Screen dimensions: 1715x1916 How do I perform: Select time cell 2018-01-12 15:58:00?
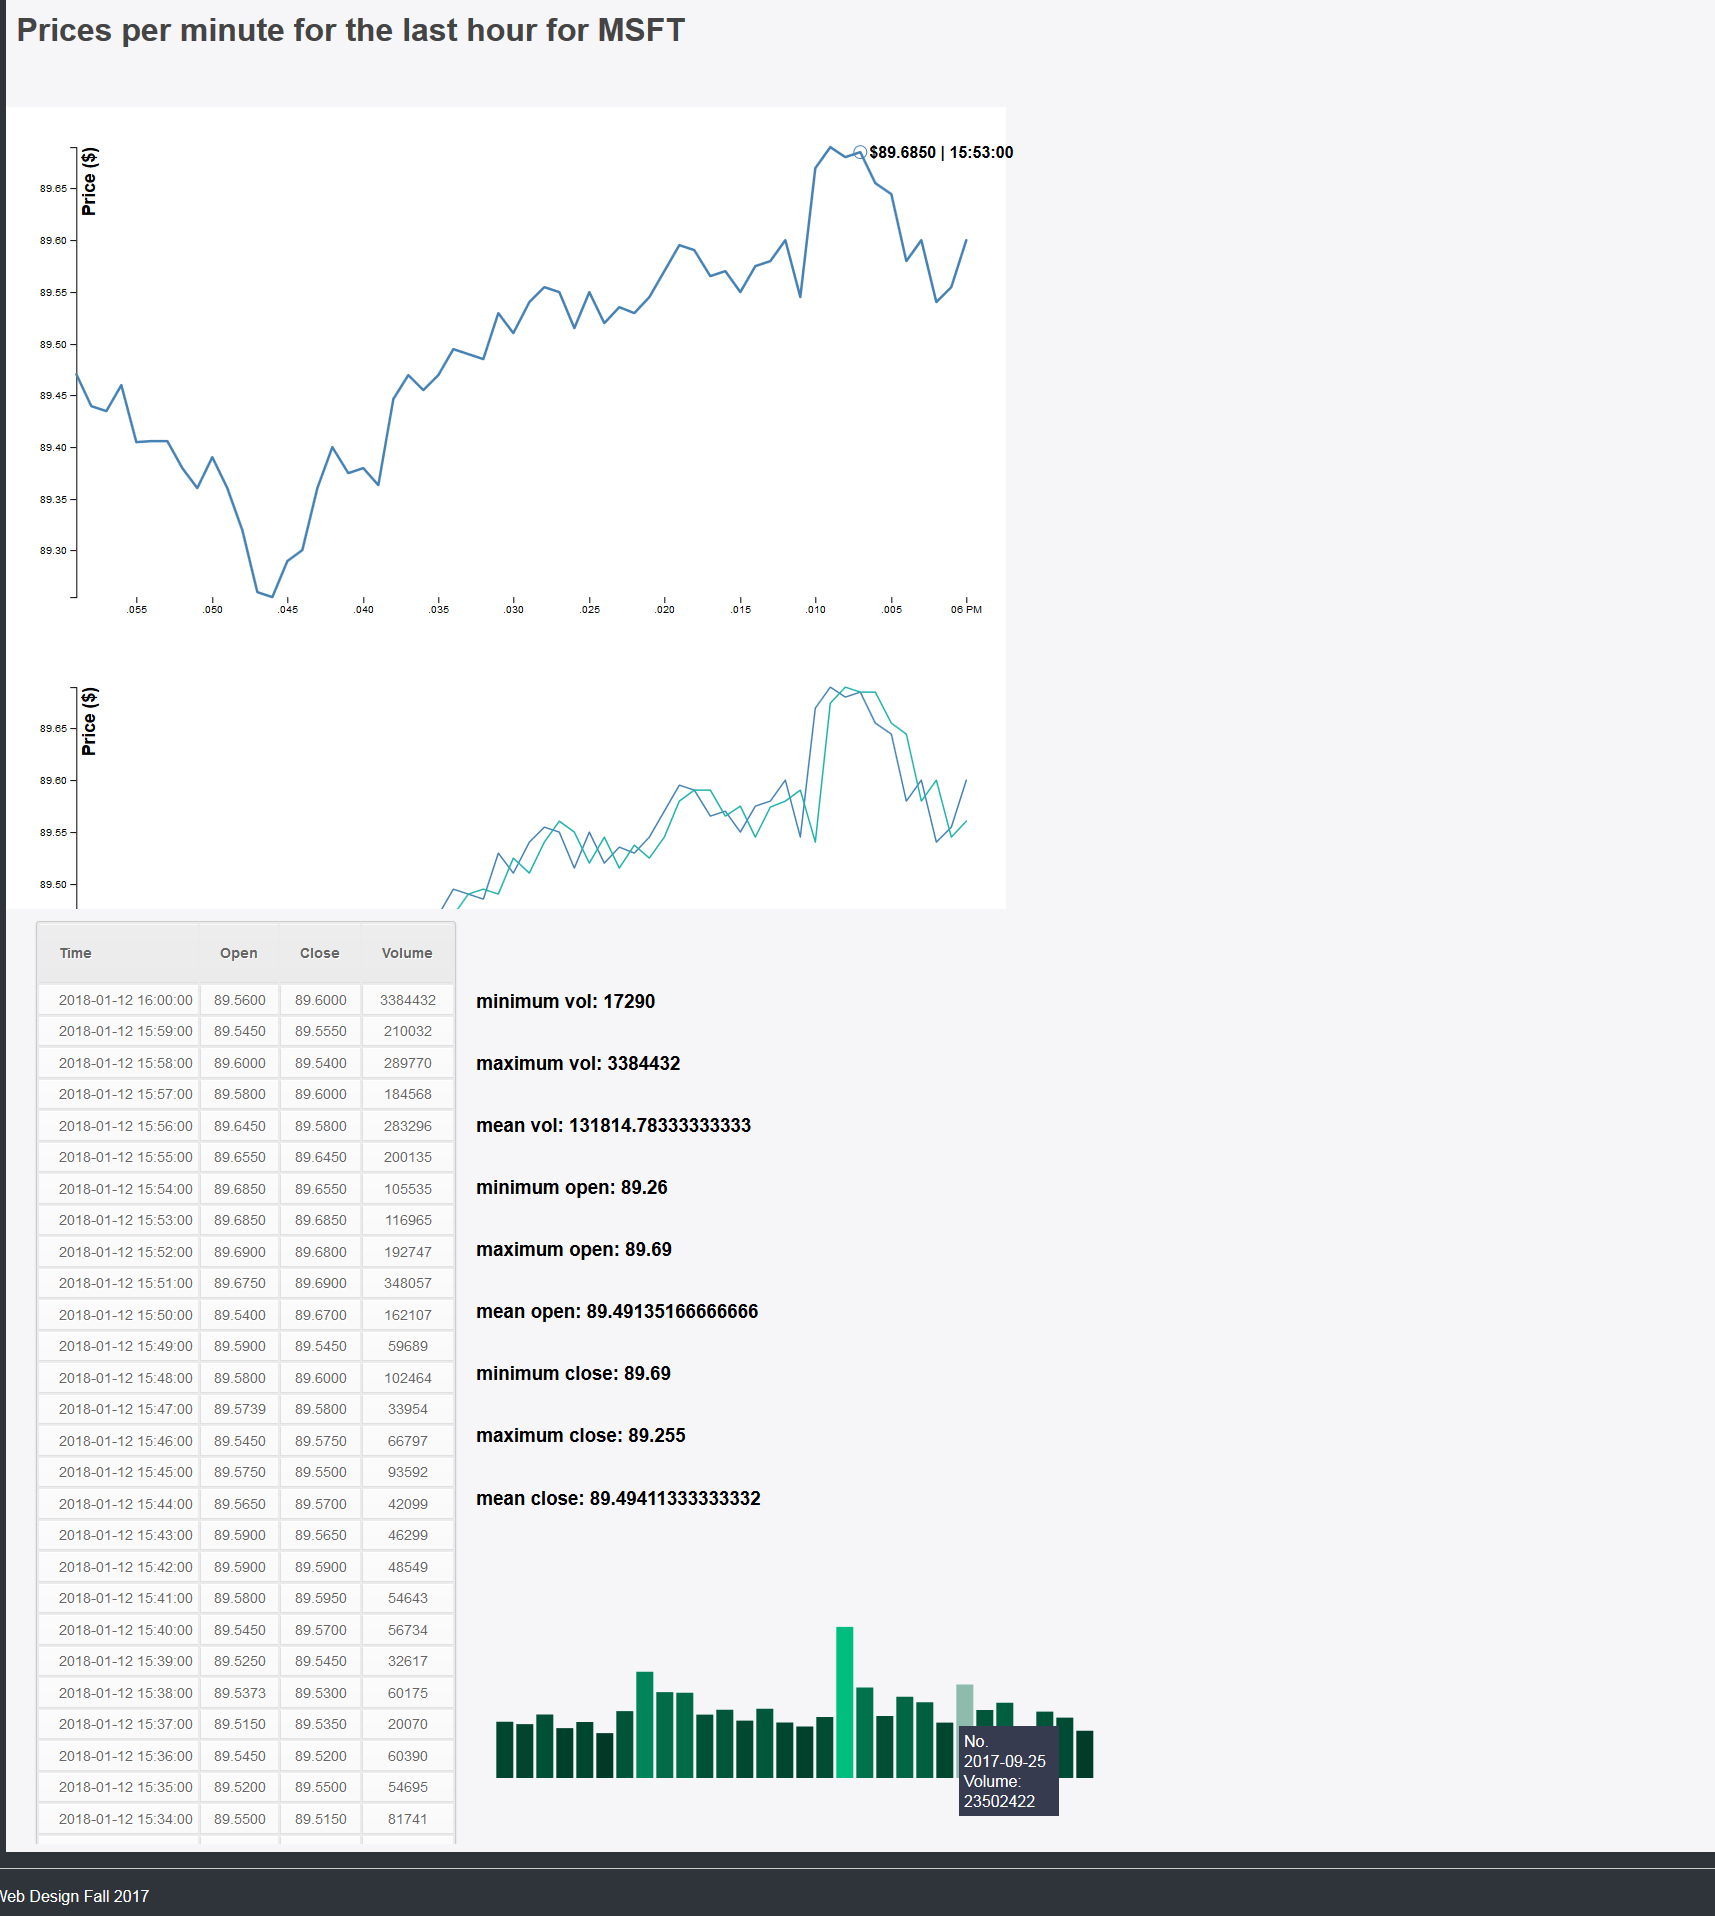pos(125,1063)
